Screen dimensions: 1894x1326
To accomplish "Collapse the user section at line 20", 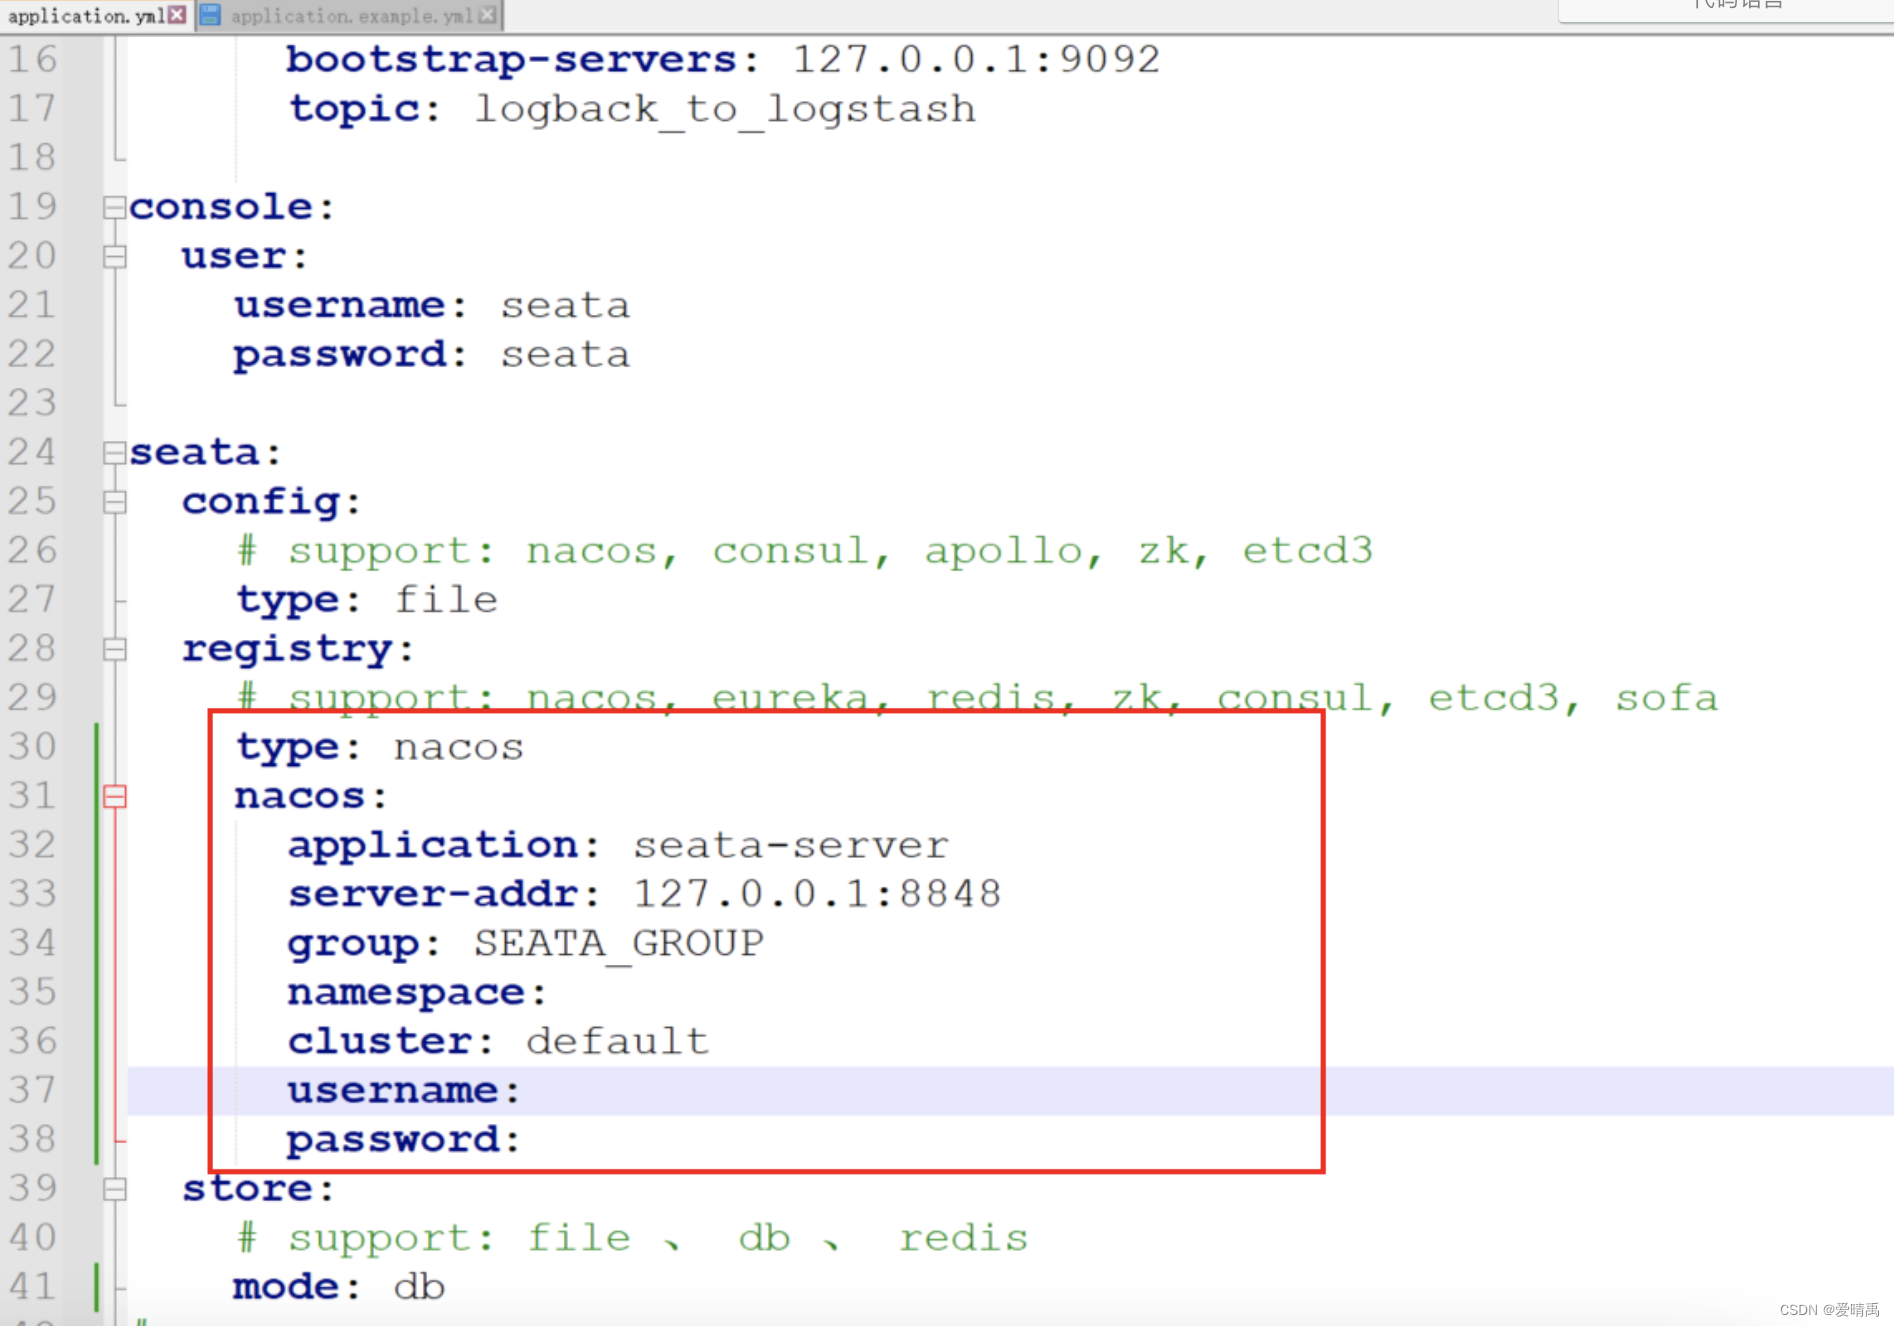I will 113,255.
